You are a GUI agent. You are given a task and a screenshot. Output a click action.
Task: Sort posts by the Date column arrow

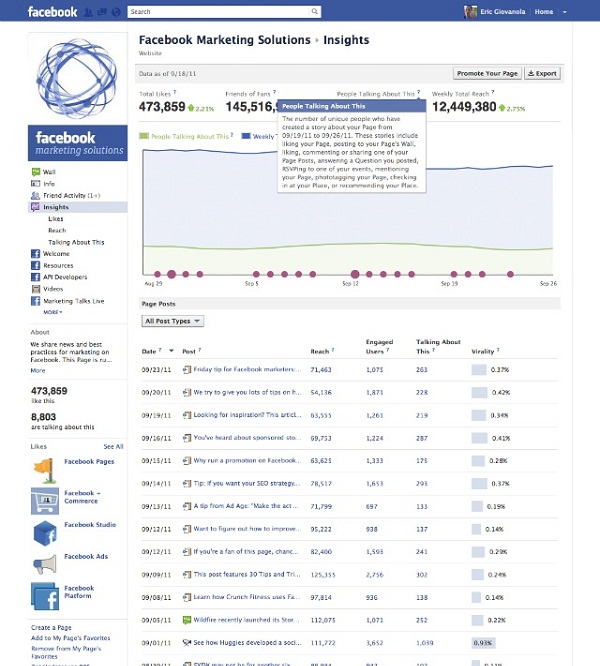pos(171,351)
